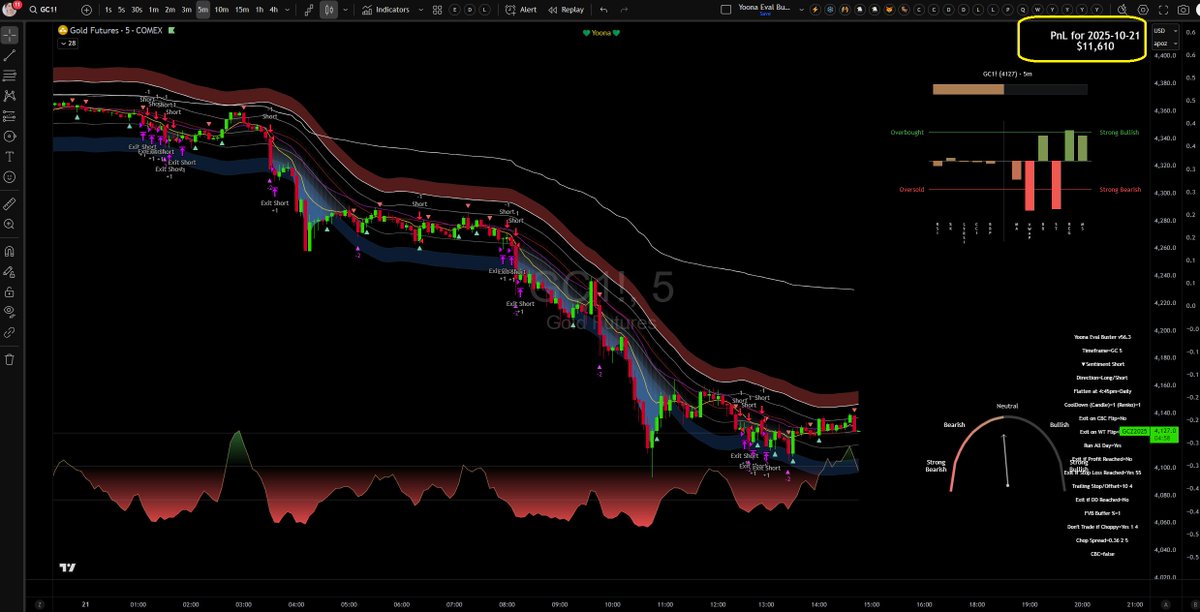Take a chart snapshot with camera
This screenshot has height=612, width=1200.
click(1184, 9)
